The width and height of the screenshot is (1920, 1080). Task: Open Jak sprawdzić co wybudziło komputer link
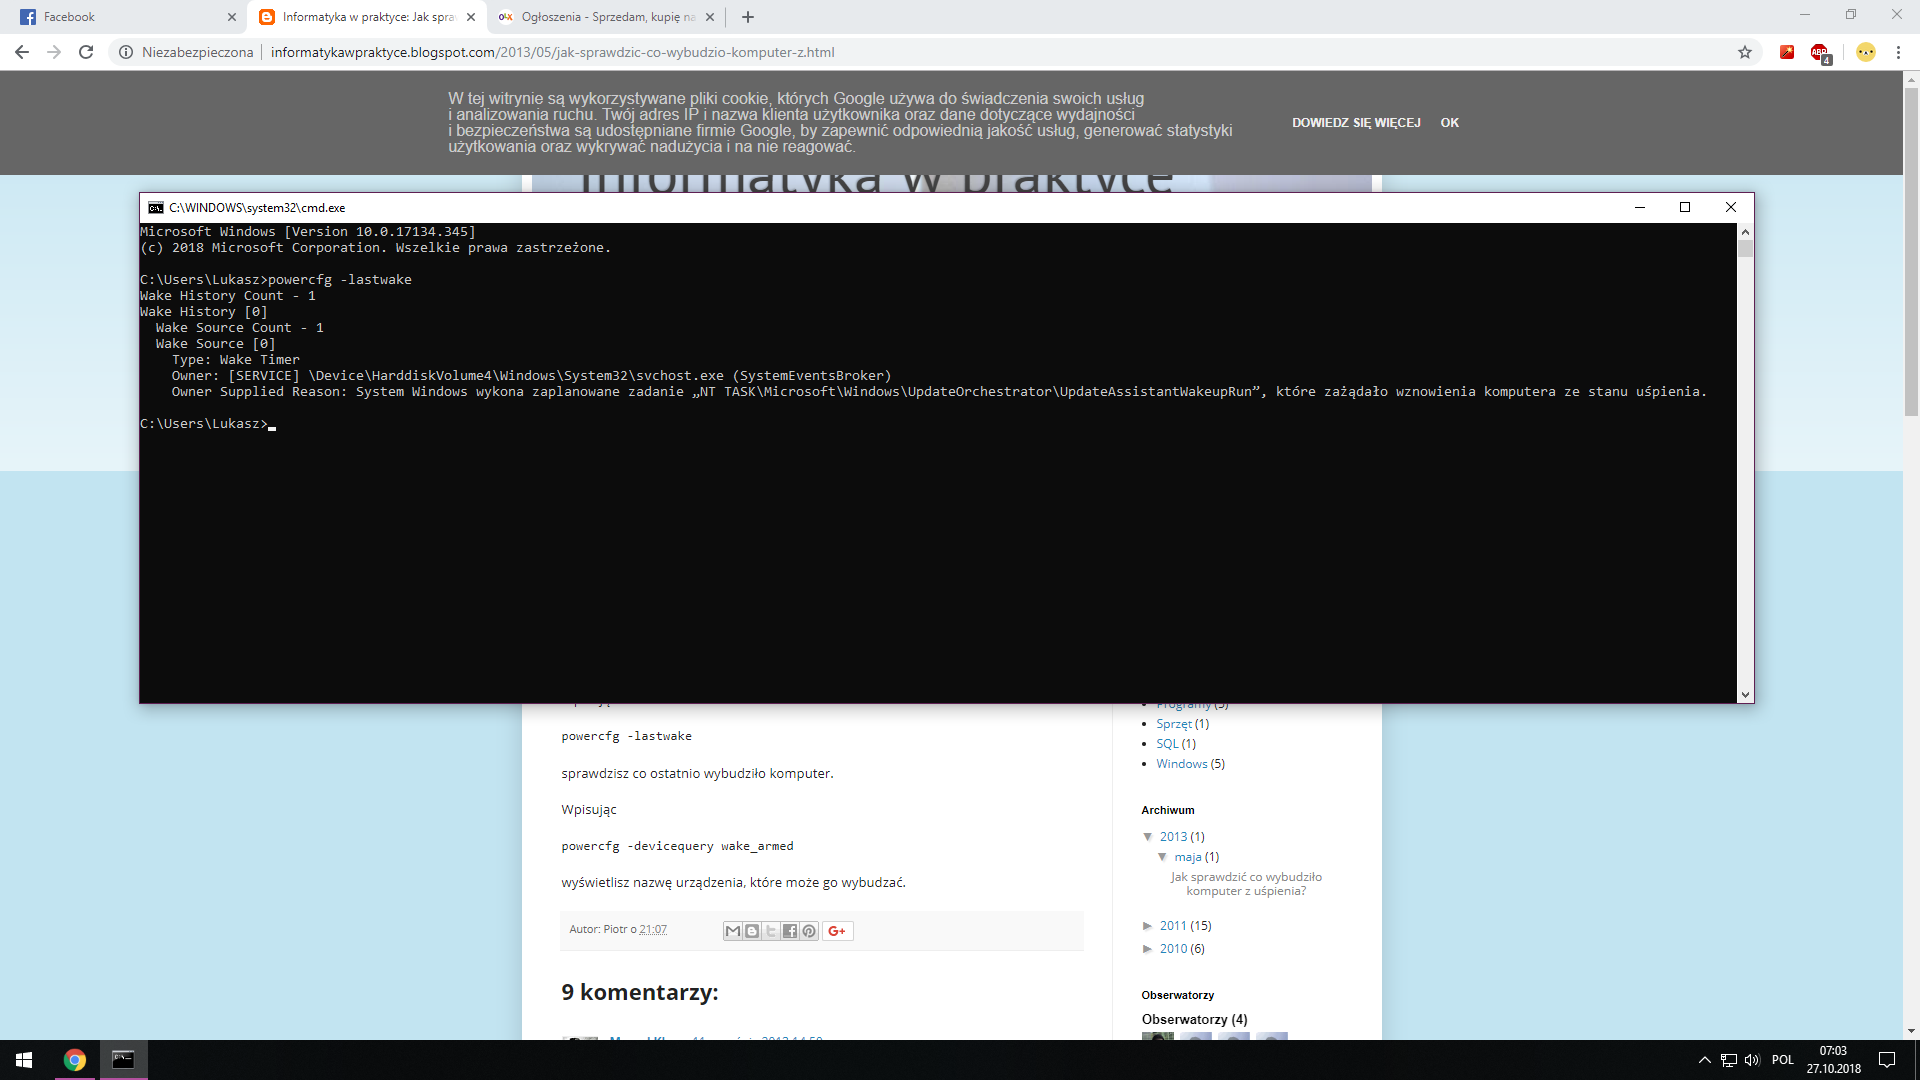1246,884
